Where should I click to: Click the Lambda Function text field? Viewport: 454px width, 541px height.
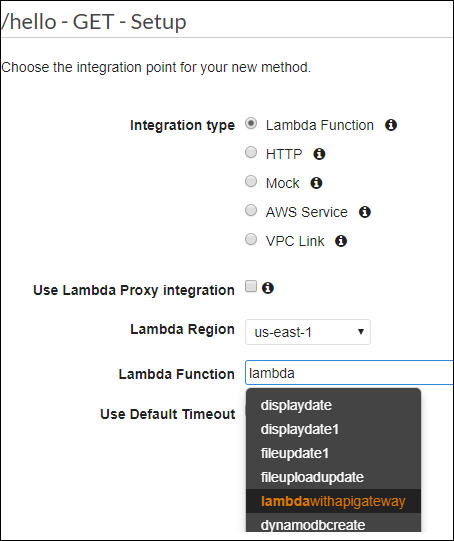pos(349,373)
